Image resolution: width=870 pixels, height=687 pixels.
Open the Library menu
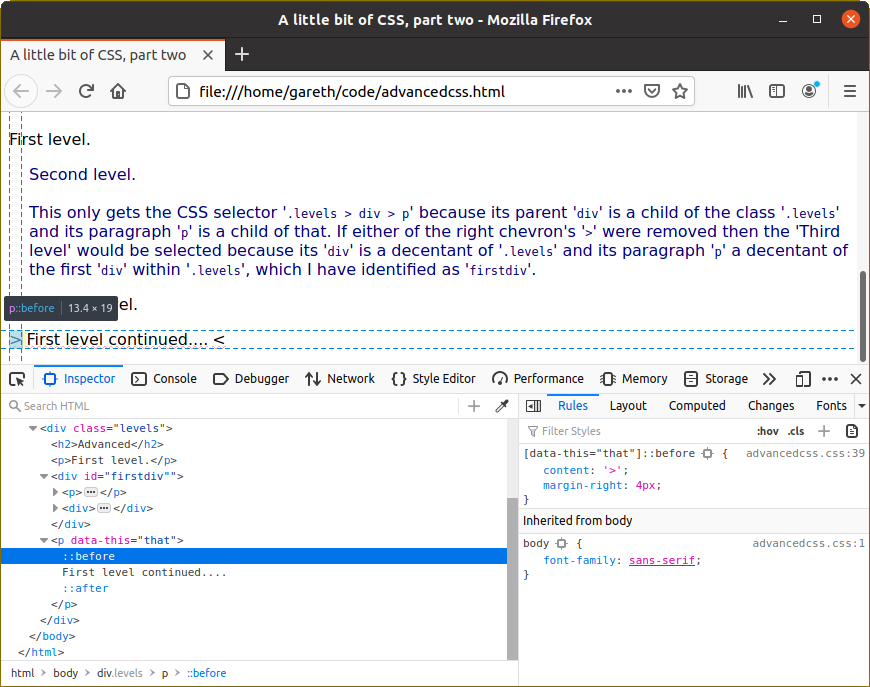pos(745,91)
